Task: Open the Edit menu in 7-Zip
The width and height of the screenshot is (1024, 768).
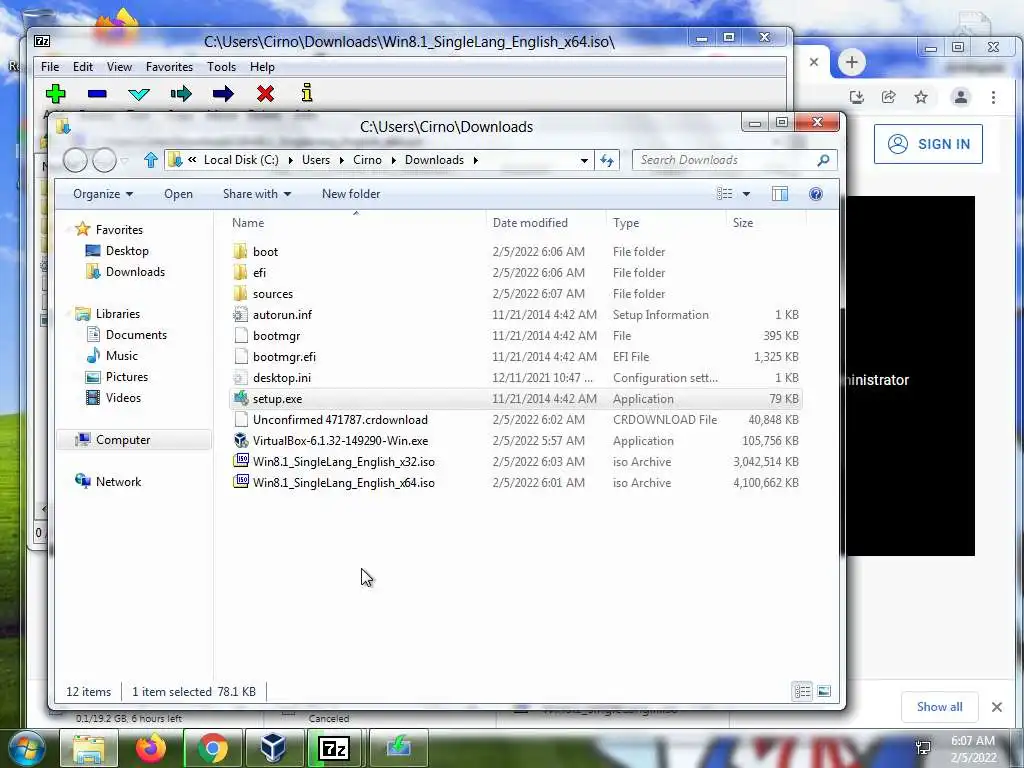Action: [x=82, y=67]
